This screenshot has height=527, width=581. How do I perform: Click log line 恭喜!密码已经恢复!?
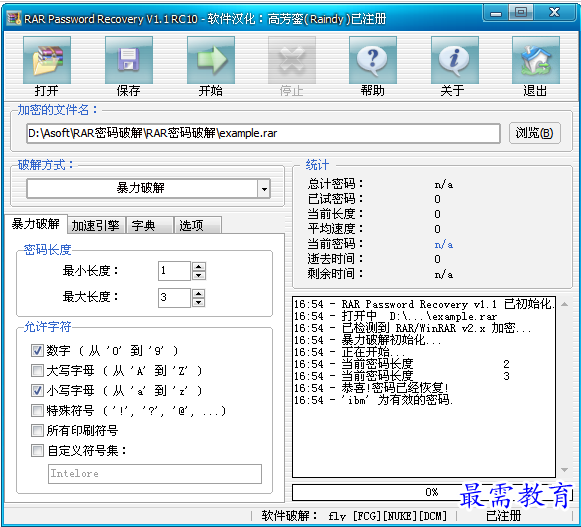click(x=371, y=388)
